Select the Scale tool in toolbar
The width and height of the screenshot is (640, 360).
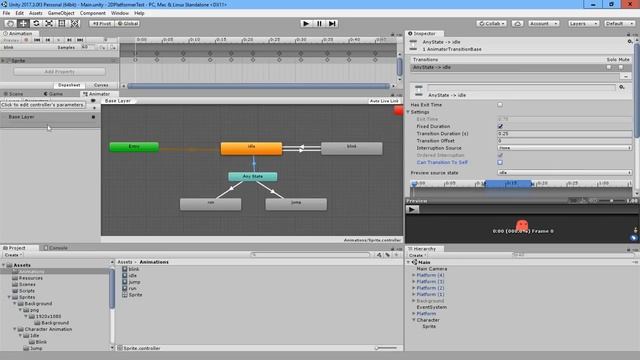(x=49, y=24)
